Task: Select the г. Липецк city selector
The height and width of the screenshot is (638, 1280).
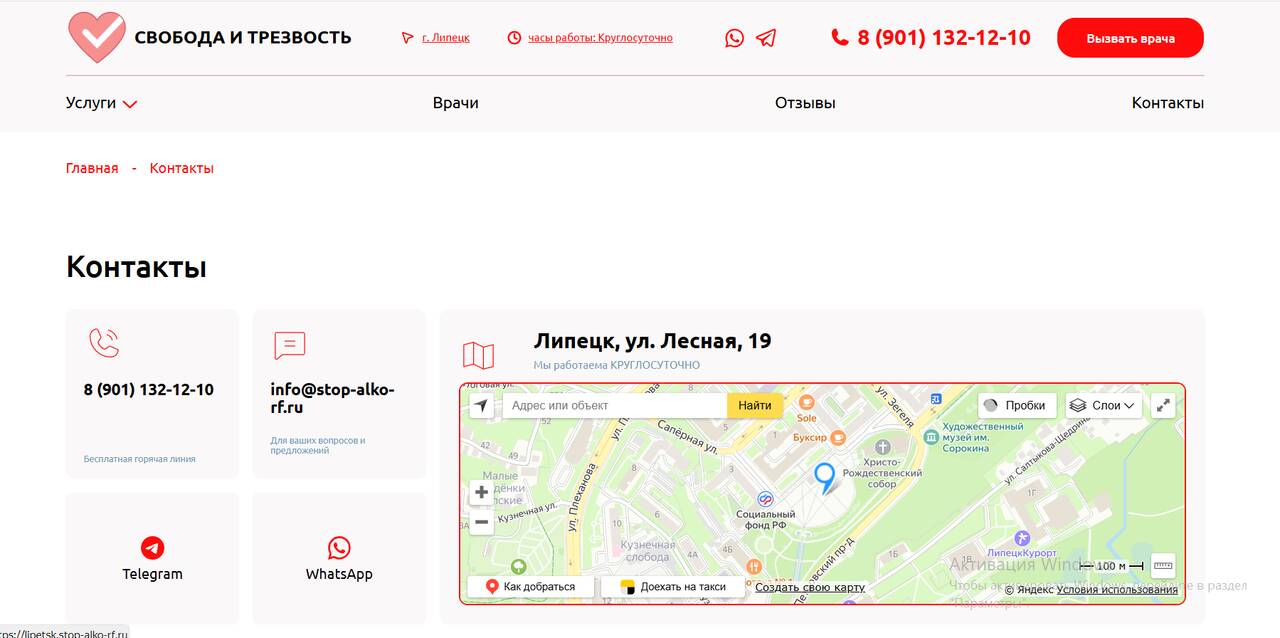Action: point(445,38)
